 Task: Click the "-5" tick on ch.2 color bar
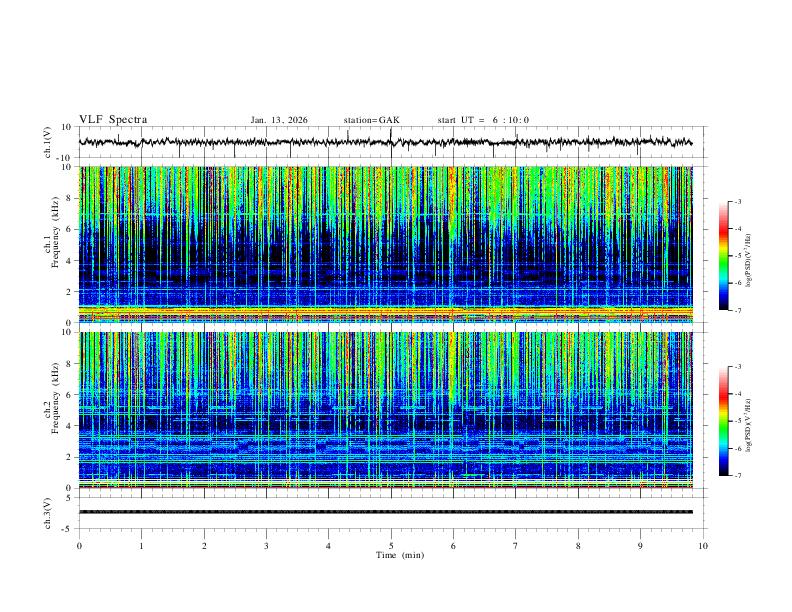[737, 421]
